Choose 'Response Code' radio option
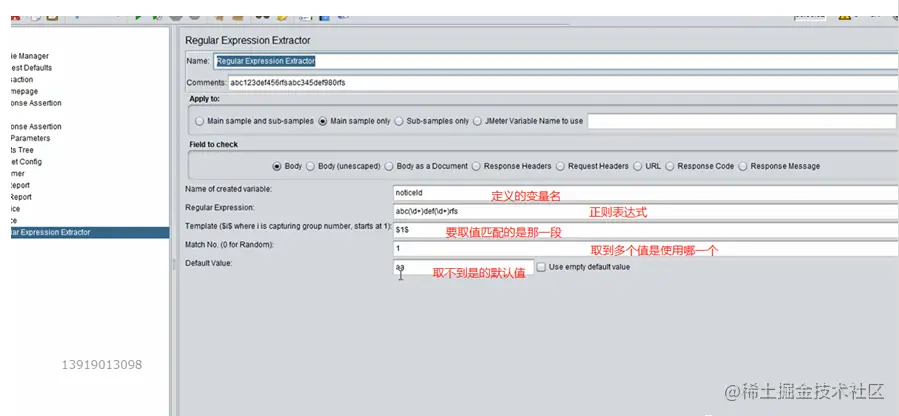 pyautogui.click(x=670, y=166)
